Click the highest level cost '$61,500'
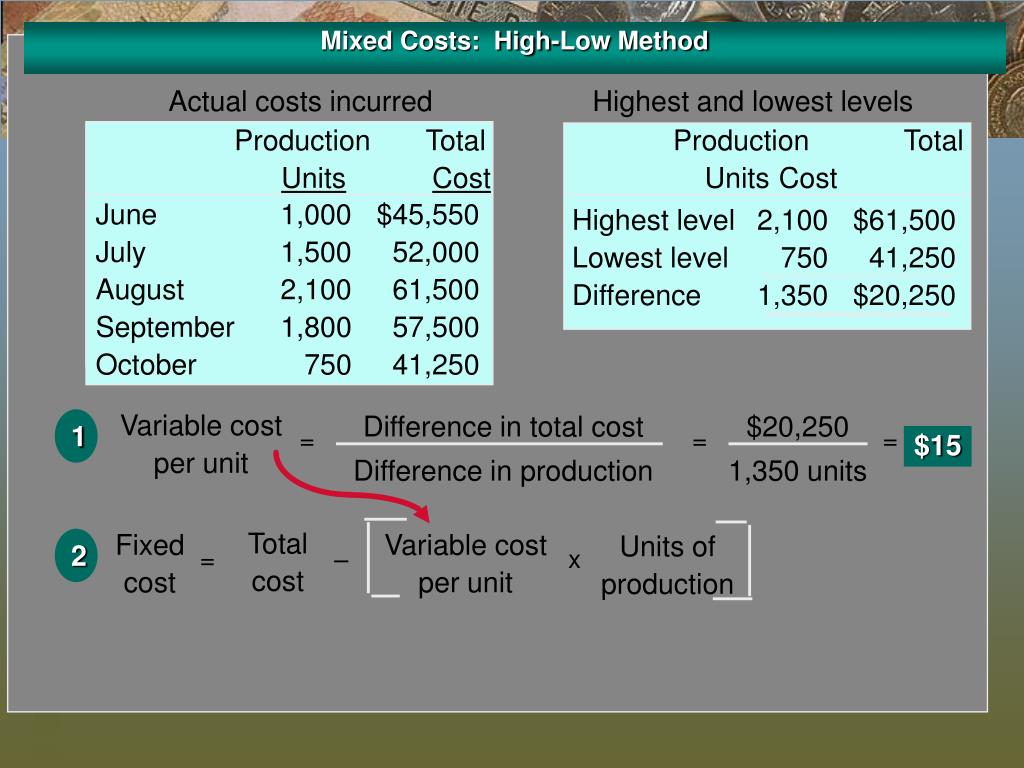Screen dimensions: 1024x768 pos(904,221)
